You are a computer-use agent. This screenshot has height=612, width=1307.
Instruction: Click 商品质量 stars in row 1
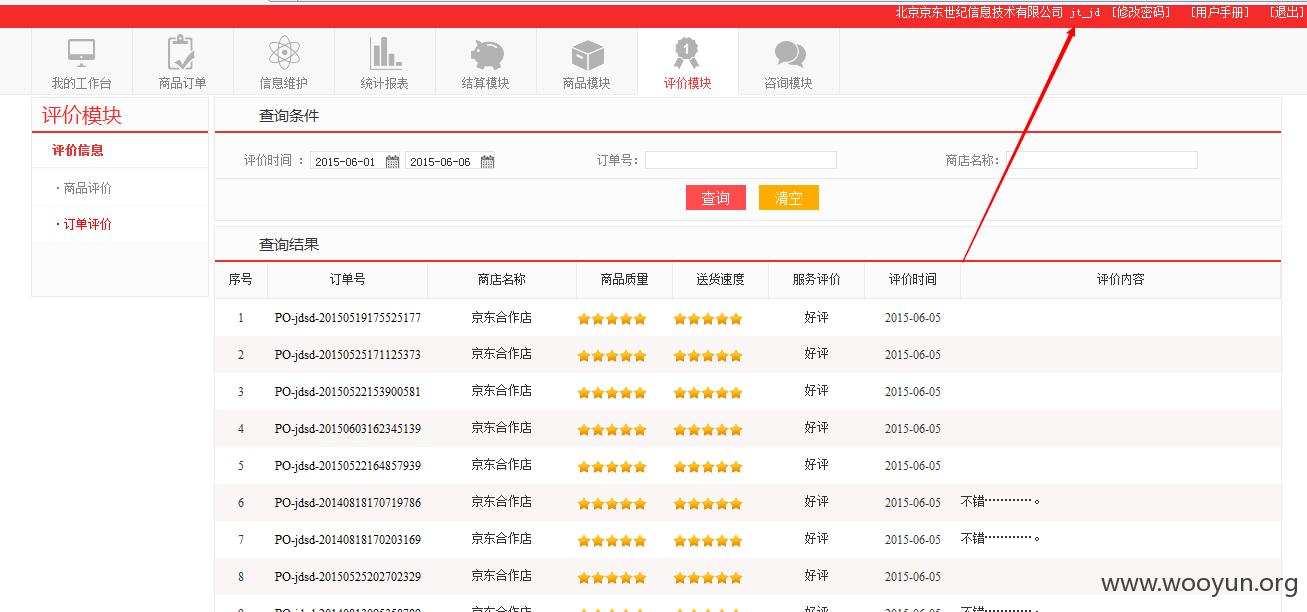[x=612, y=319]
